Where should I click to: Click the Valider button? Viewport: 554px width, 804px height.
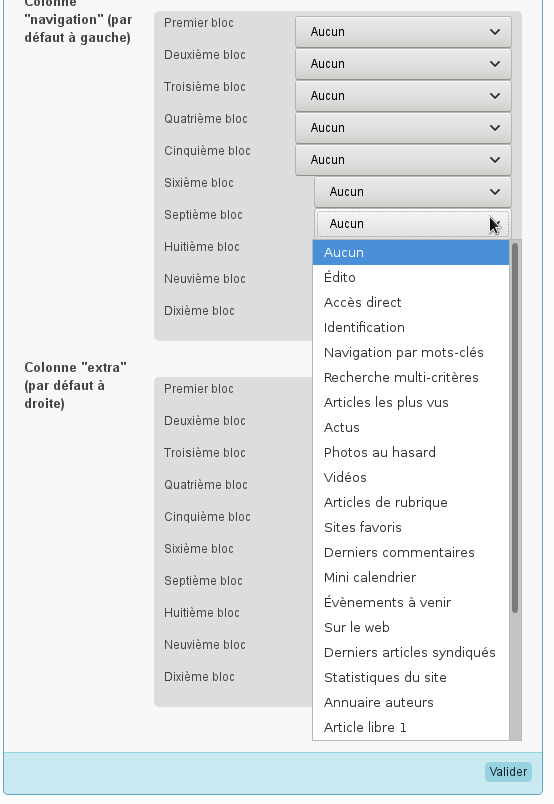(508, 772)
